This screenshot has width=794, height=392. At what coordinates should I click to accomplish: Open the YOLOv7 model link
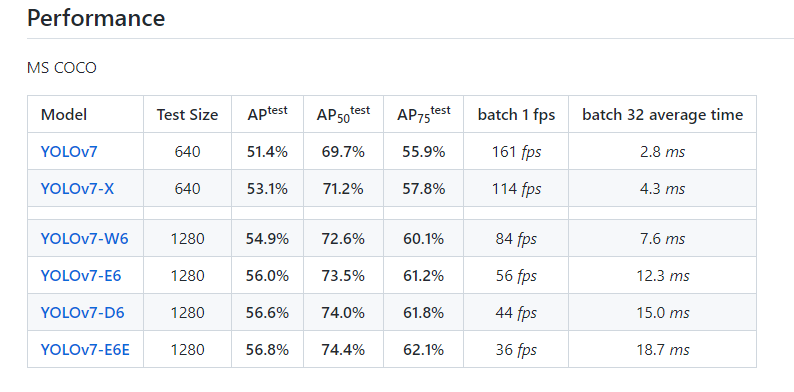(68, 151)
